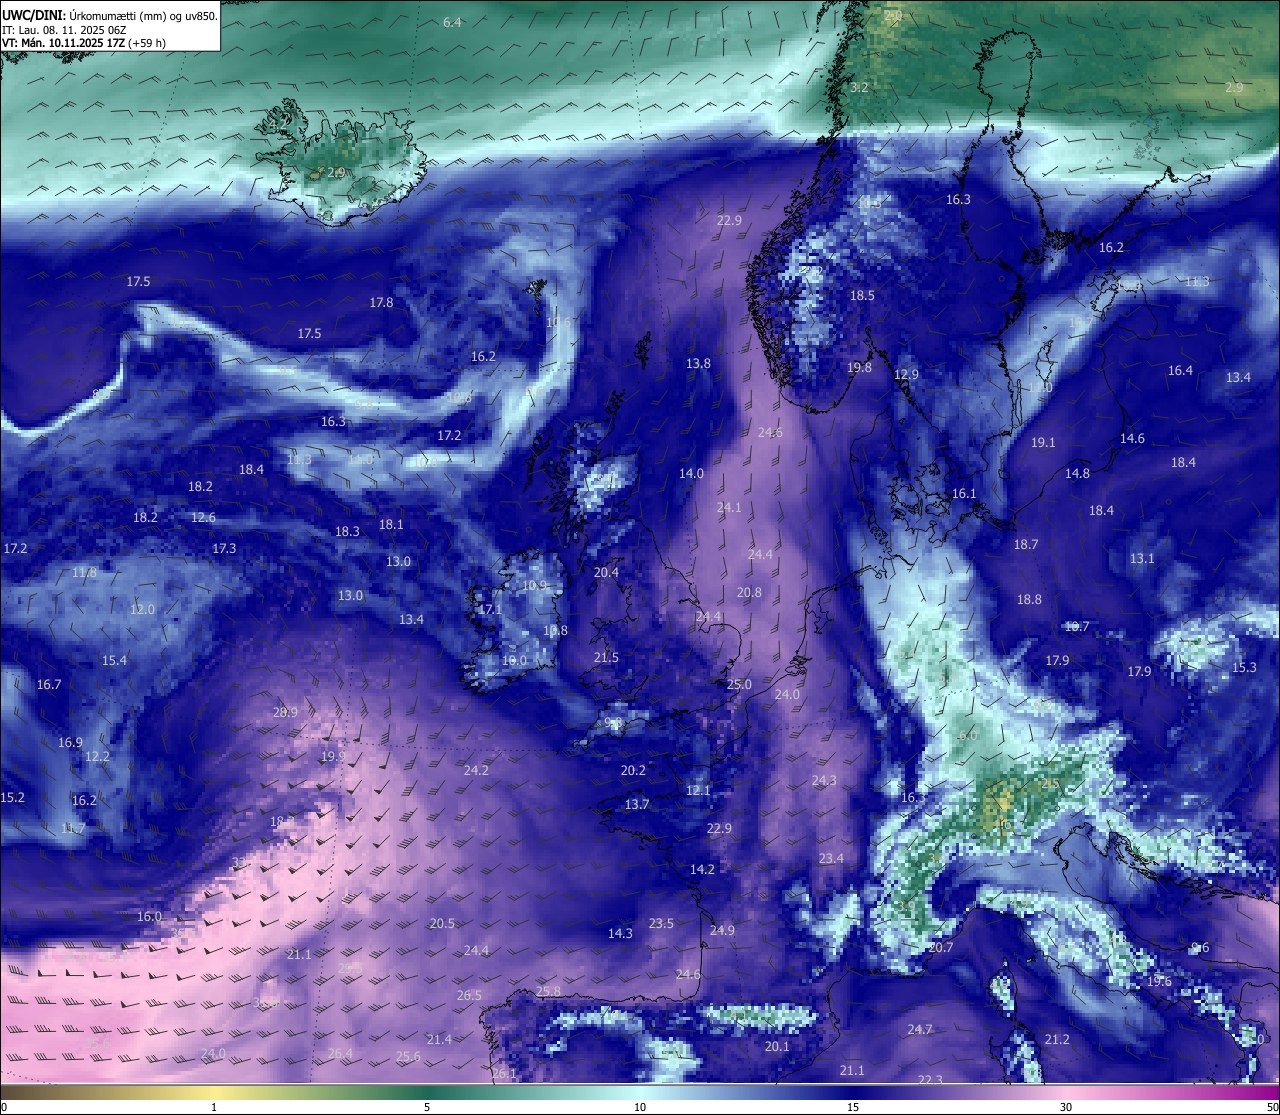Click the map value "19.1"
This screenshot has height=1115, width=1280.
click(1043, 442)
